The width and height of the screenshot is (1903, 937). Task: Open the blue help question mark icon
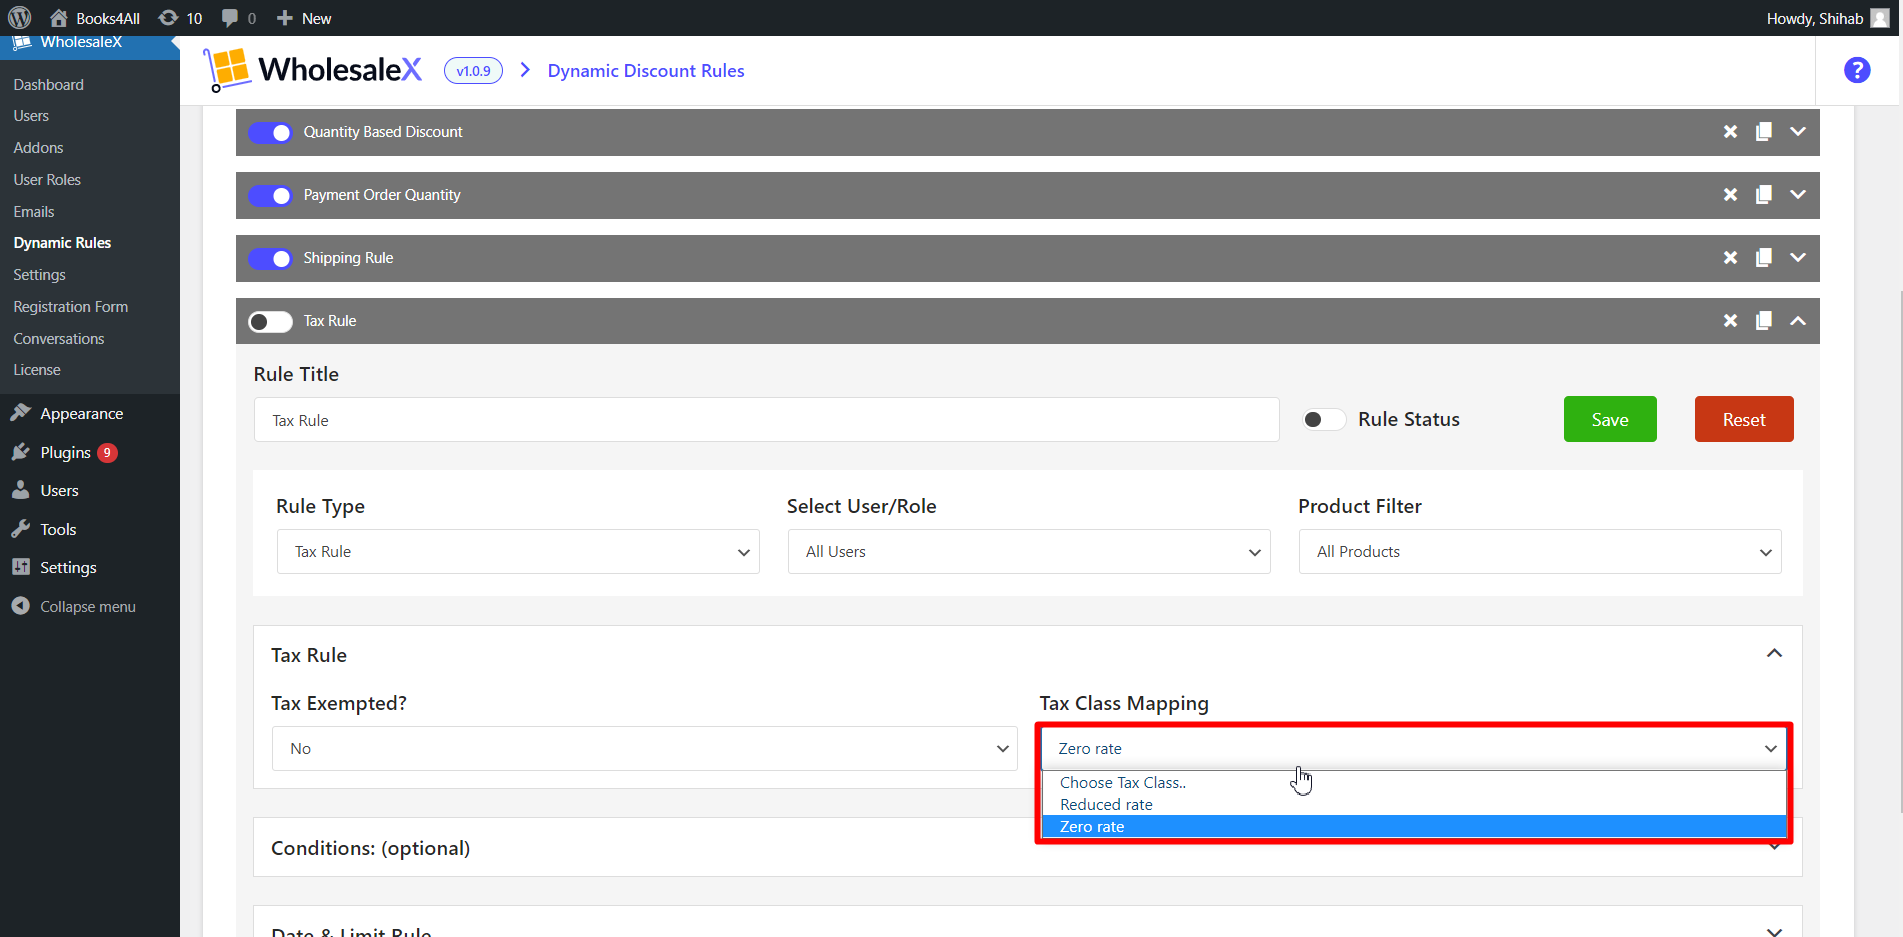[1857, 70]
